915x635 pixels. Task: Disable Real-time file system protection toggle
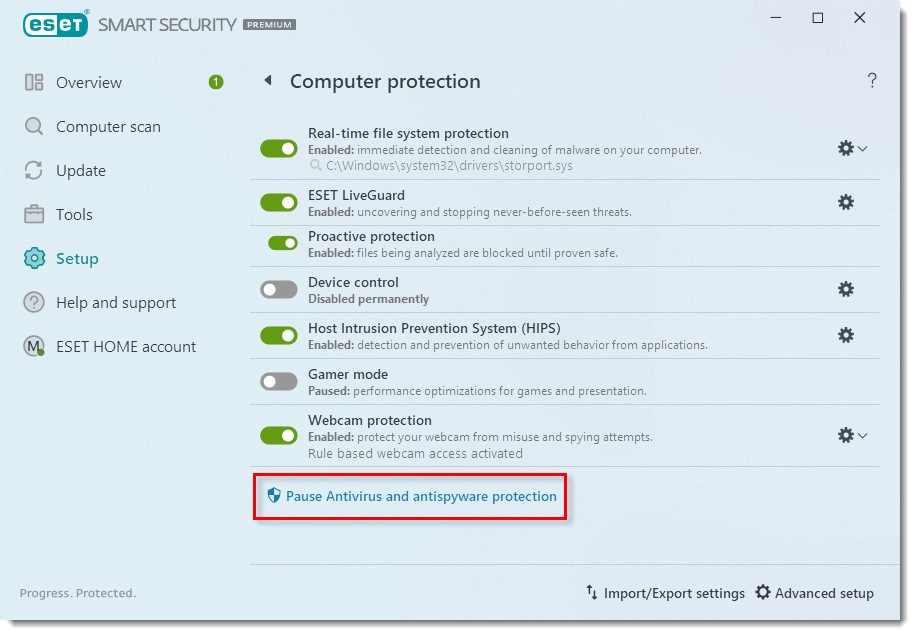pyautogui.click(x=279, y=148)
